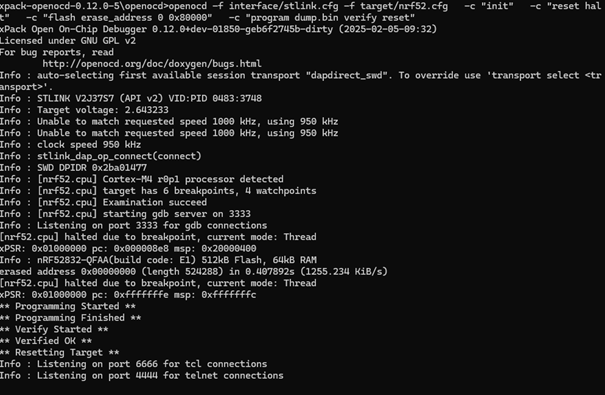Click the 'Cortex-M4 r0p1 processor detected' line
The height and width of the screenshot is (395, 605).
(142, 179)
